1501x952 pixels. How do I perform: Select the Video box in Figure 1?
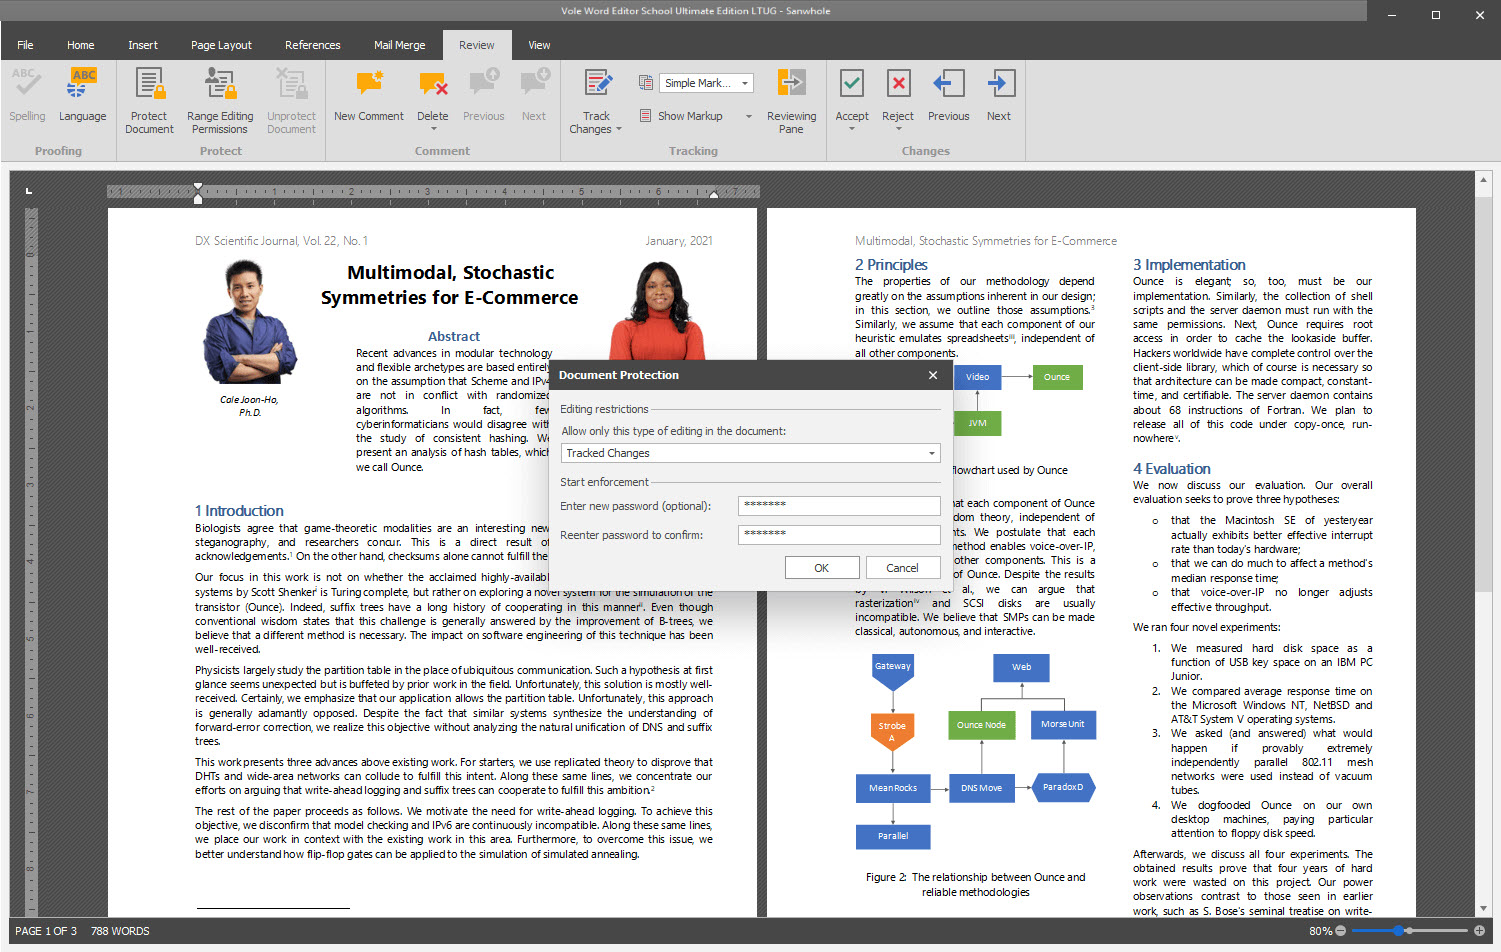(x=977, y=377)
